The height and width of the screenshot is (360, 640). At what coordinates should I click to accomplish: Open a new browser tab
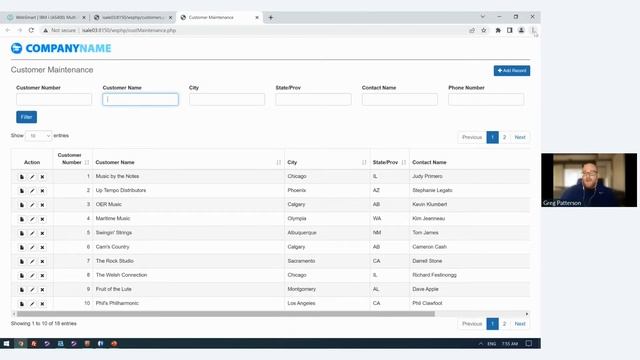[271, 18]
